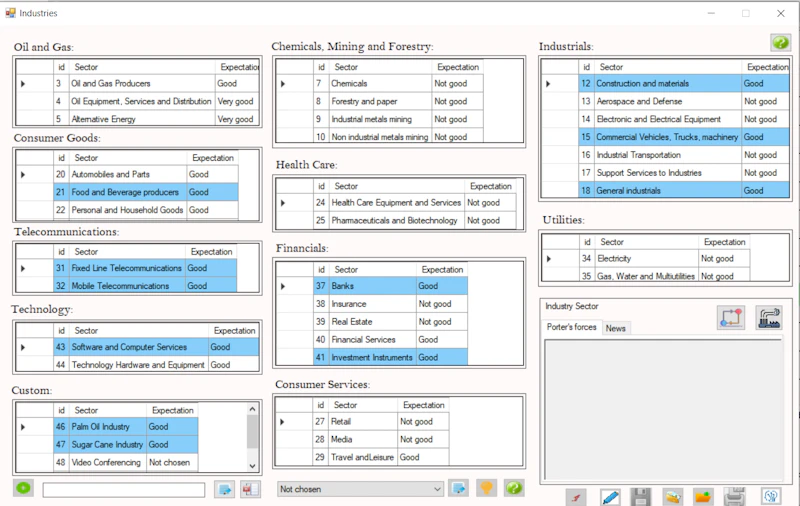Click the green help icon under Consumer Services
Screen dimensions: 800x506
point(514,488)
